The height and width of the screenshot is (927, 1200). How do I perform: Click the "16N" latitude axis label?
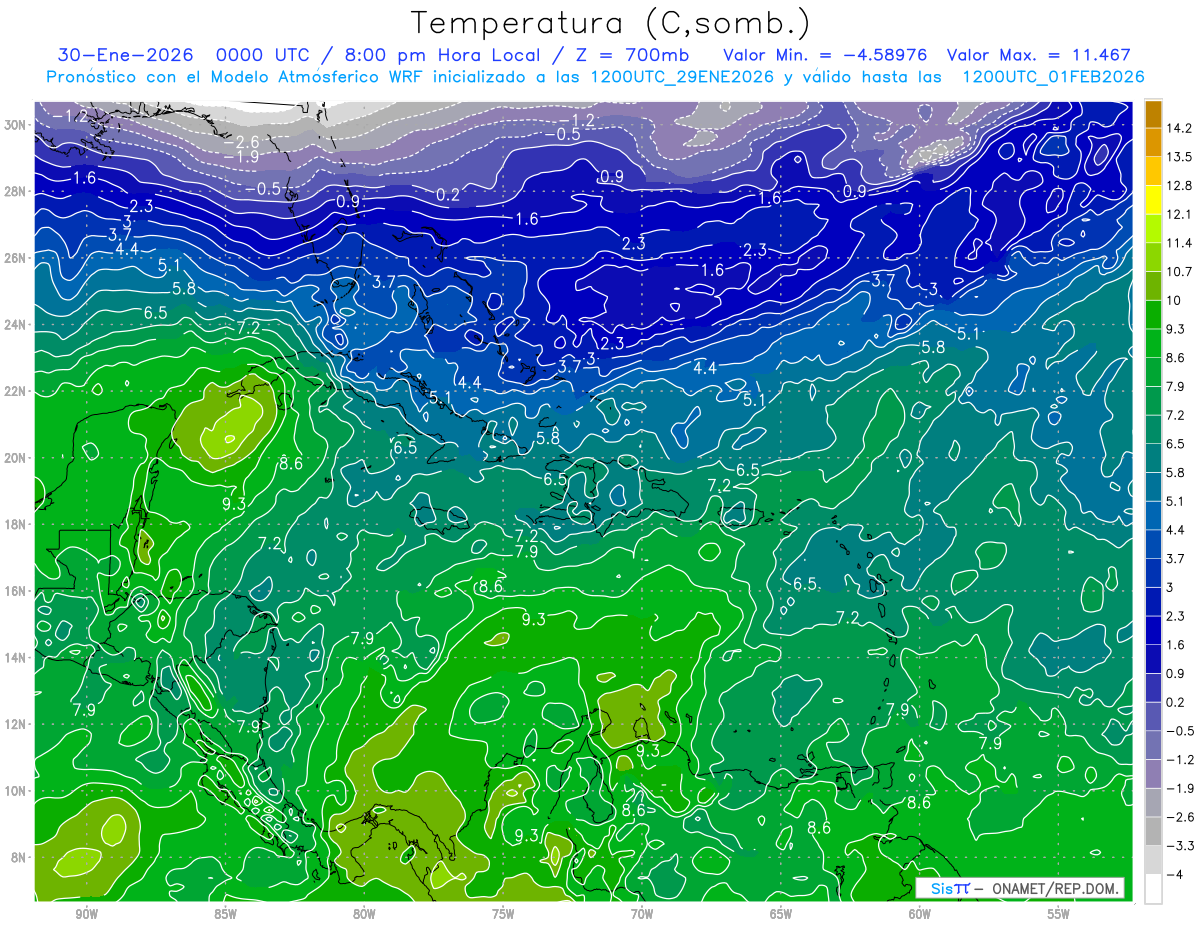click(x=17, y=591)
